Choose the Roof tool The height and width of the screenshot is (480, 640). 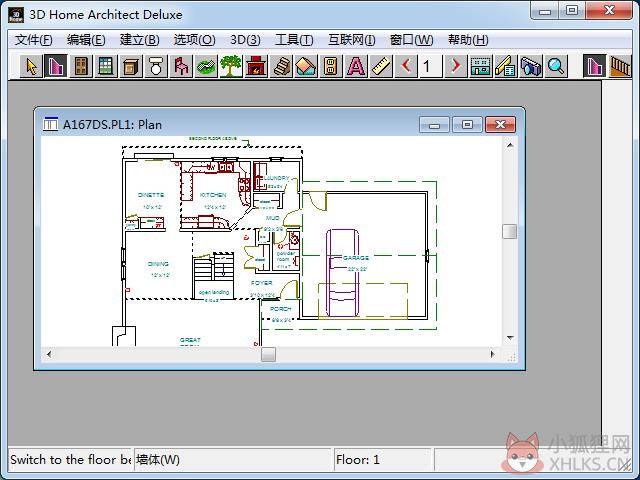click(306, 66)
